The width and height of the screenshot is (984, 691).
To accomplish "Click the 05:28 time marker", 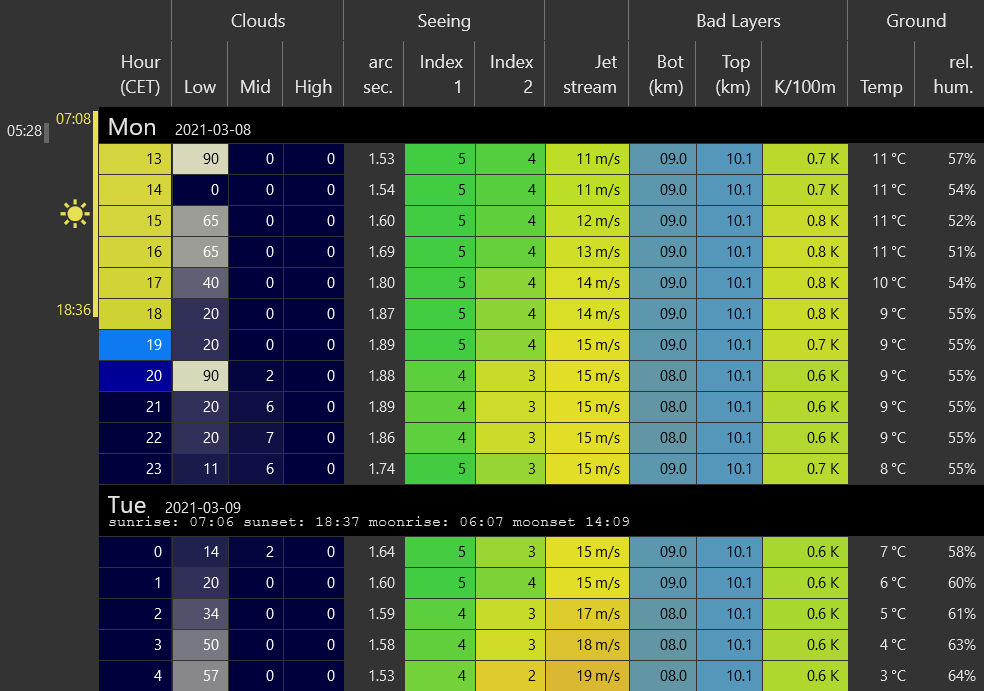I will point(24,131).
